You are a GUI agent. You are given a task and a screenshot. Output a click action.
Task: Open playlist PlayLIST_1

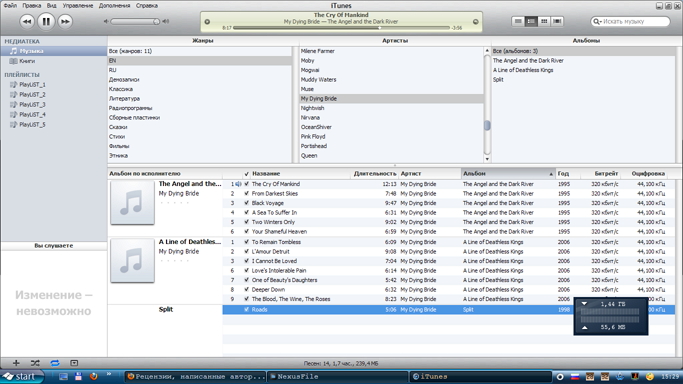(x=32, y=84)
